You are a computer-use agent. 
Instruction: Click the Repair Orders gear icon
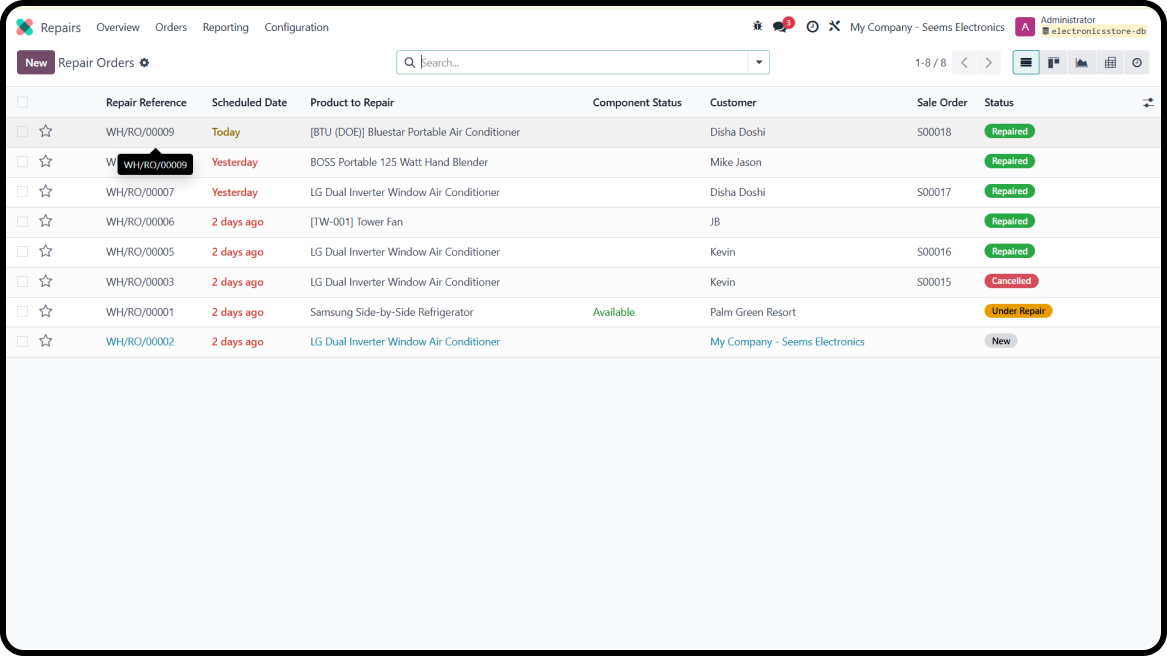click(x=144, y=63)
